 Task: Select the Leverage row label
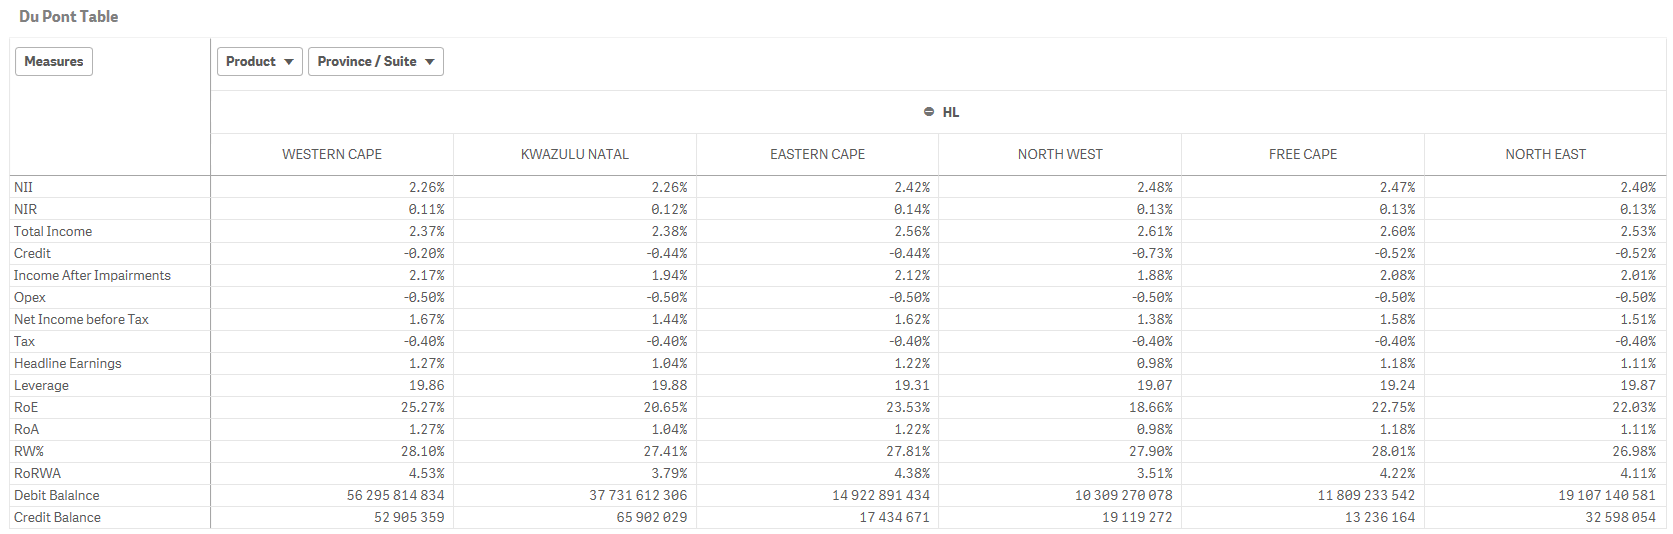(x=42, y=386)
